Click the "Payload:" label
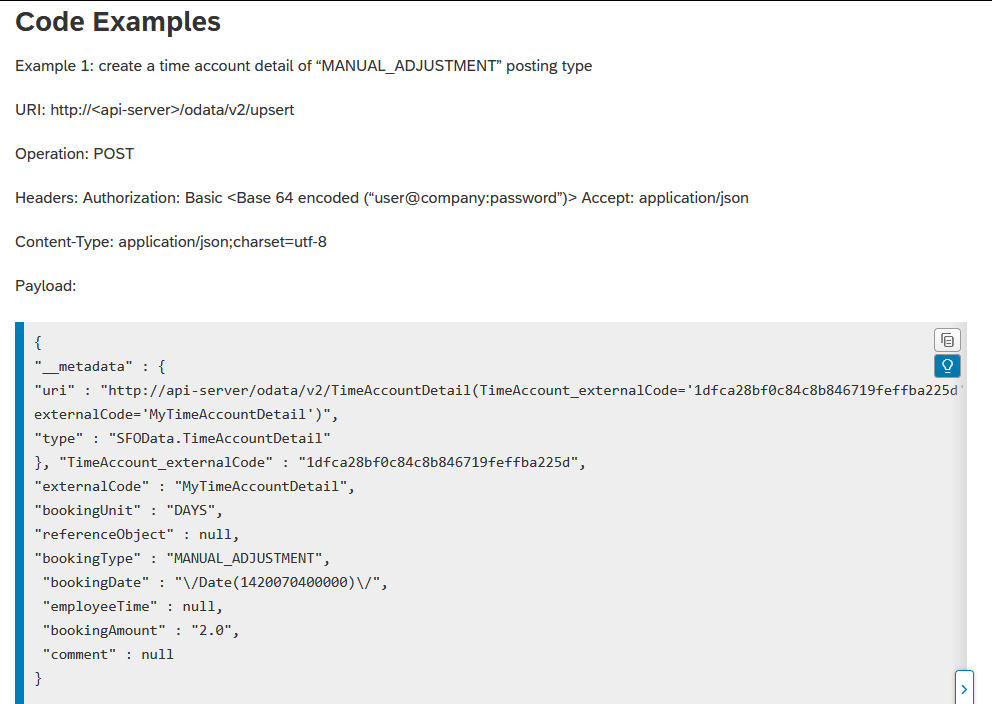The height and width of the screenshot is (704, 992). 45,286
